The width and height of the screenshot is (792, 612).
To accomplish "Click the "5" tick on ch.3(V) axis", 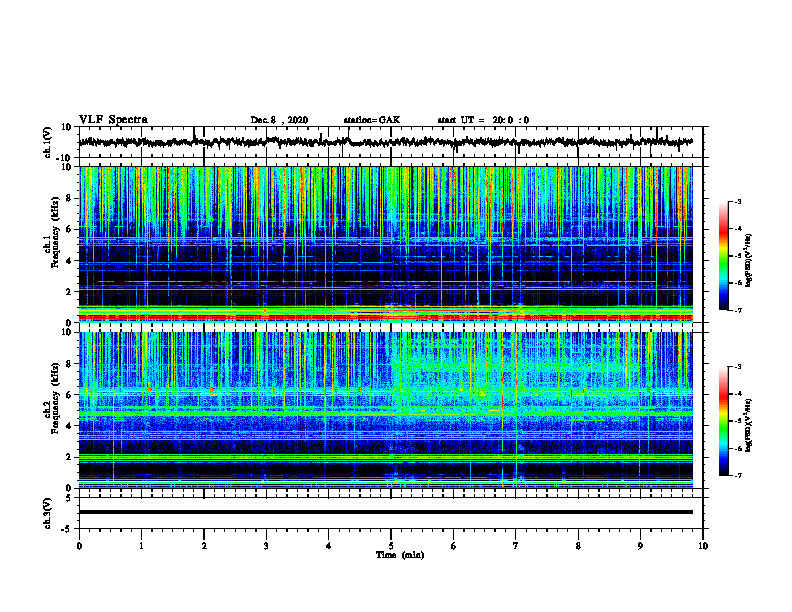I will [70, 498].
